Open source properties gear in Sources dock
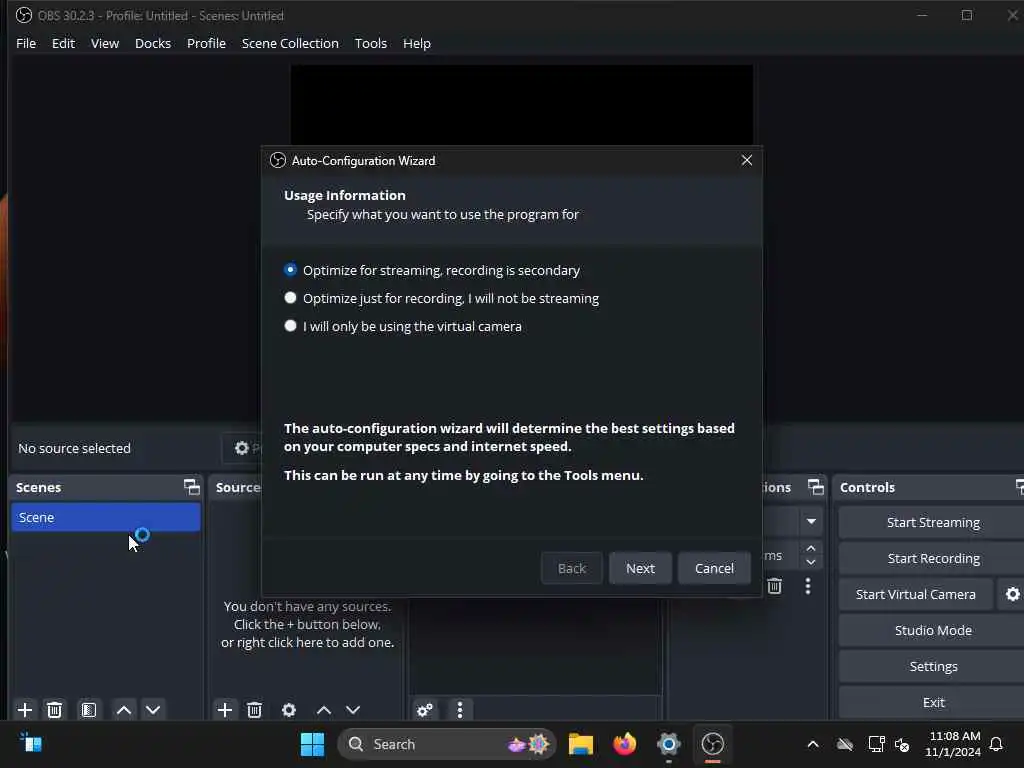Screen dimensions: 1024x768 289,710
